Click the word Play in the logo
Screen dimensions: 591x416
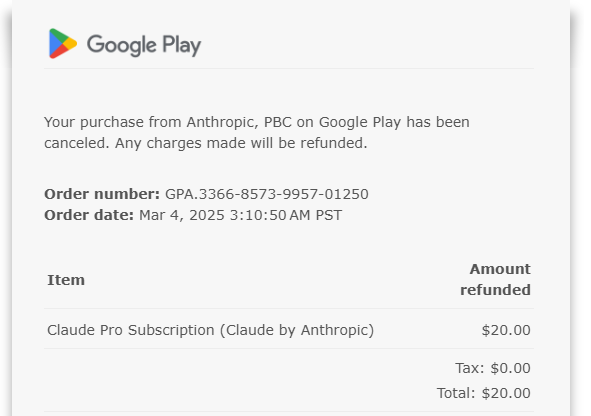point(182,45)
